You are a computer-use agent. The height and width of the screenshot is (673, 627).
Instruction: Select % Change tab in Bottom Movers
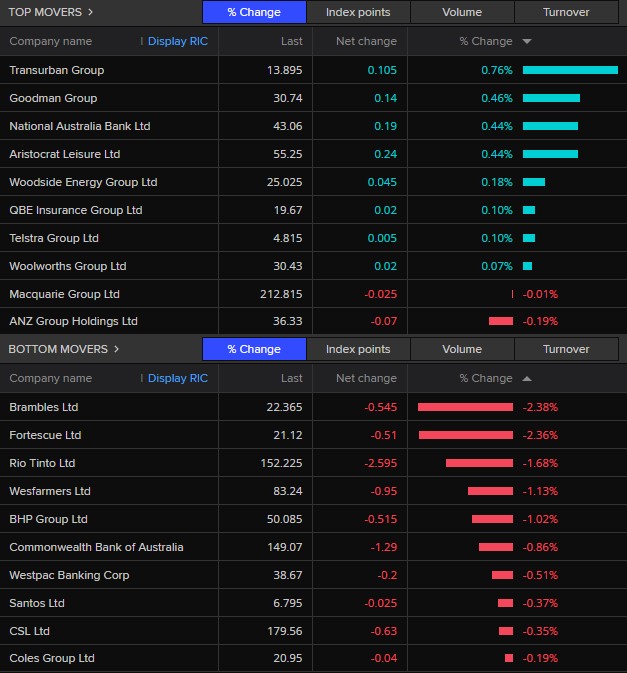[254, 350]
